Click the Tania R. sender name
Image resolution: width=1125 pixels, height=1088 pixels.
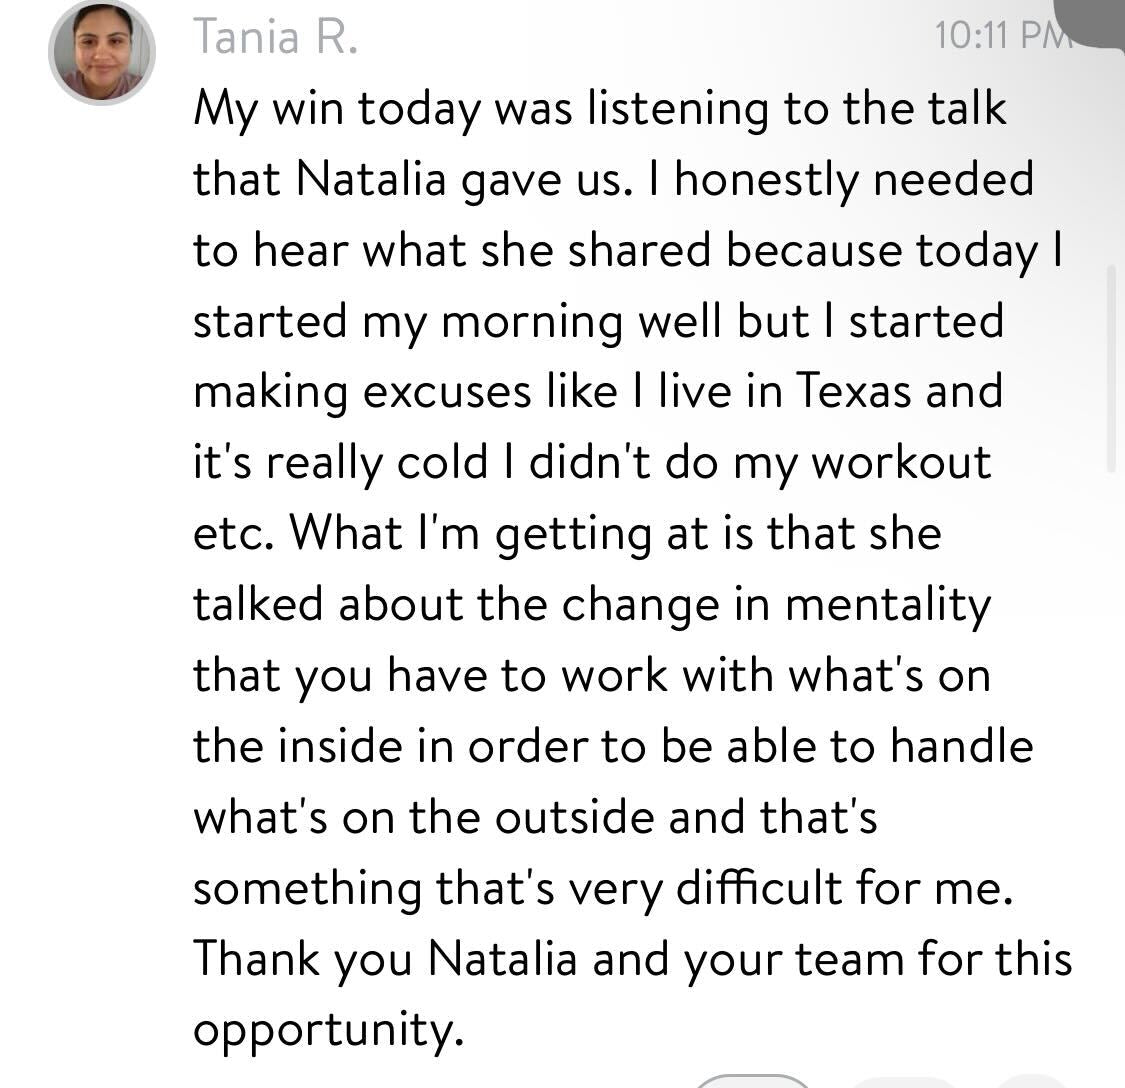click(275, 38)
